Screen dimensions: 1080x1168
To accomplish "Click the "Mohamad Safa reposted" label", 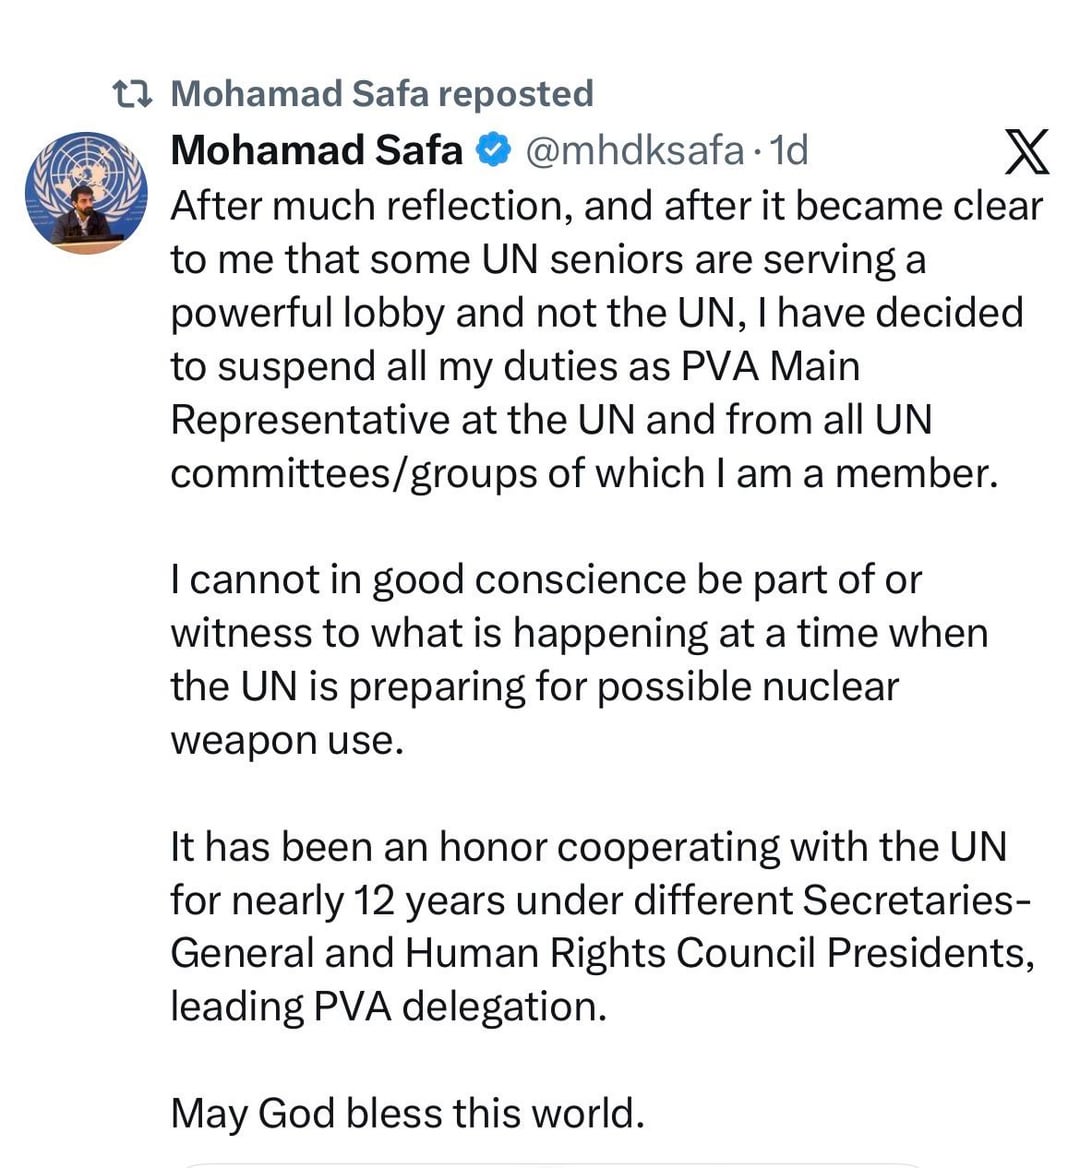I will click(x=382, y=94).
